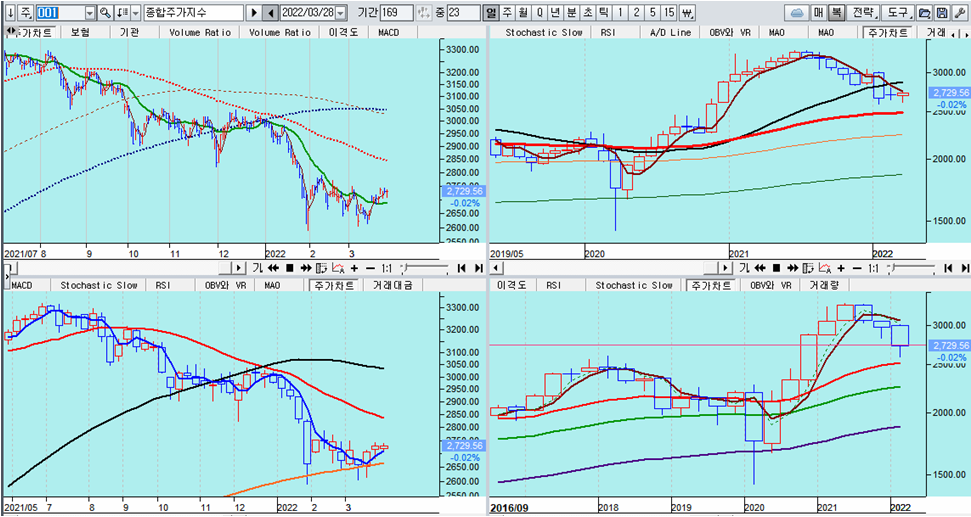This screenshot has height=517, width=971.
Task: Click the 15 minute interval button
Action: pyautogui.click(x=669, y=13)
